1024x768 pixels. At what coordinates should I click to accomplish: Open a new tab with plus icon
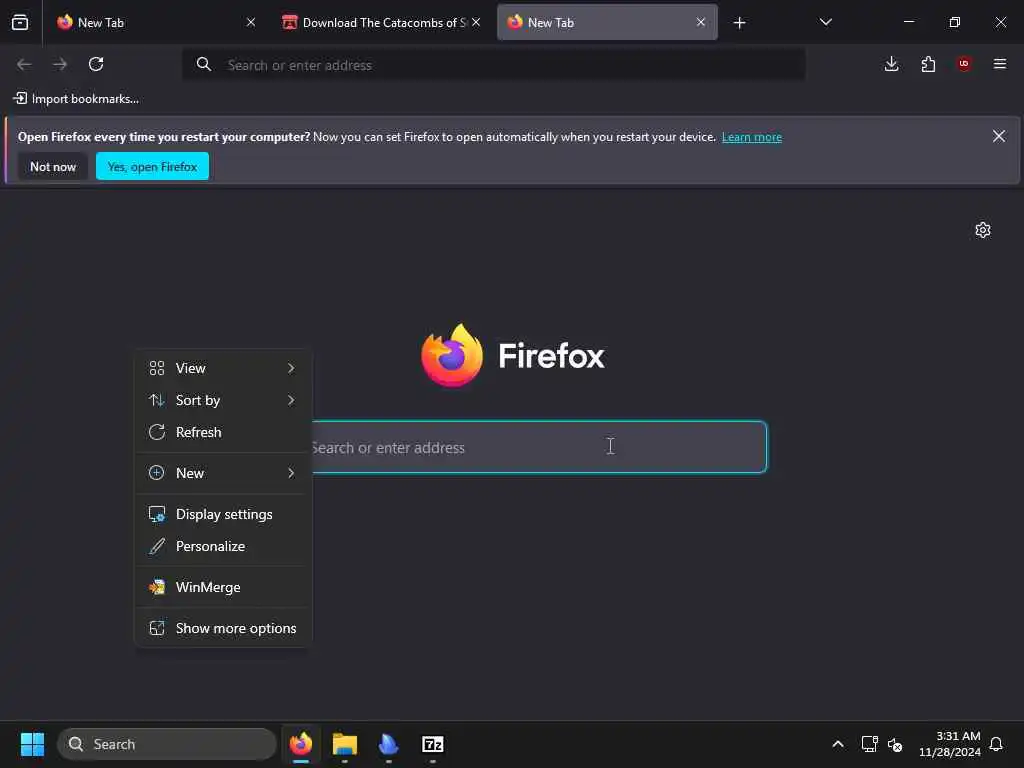(x=739, y=23)
